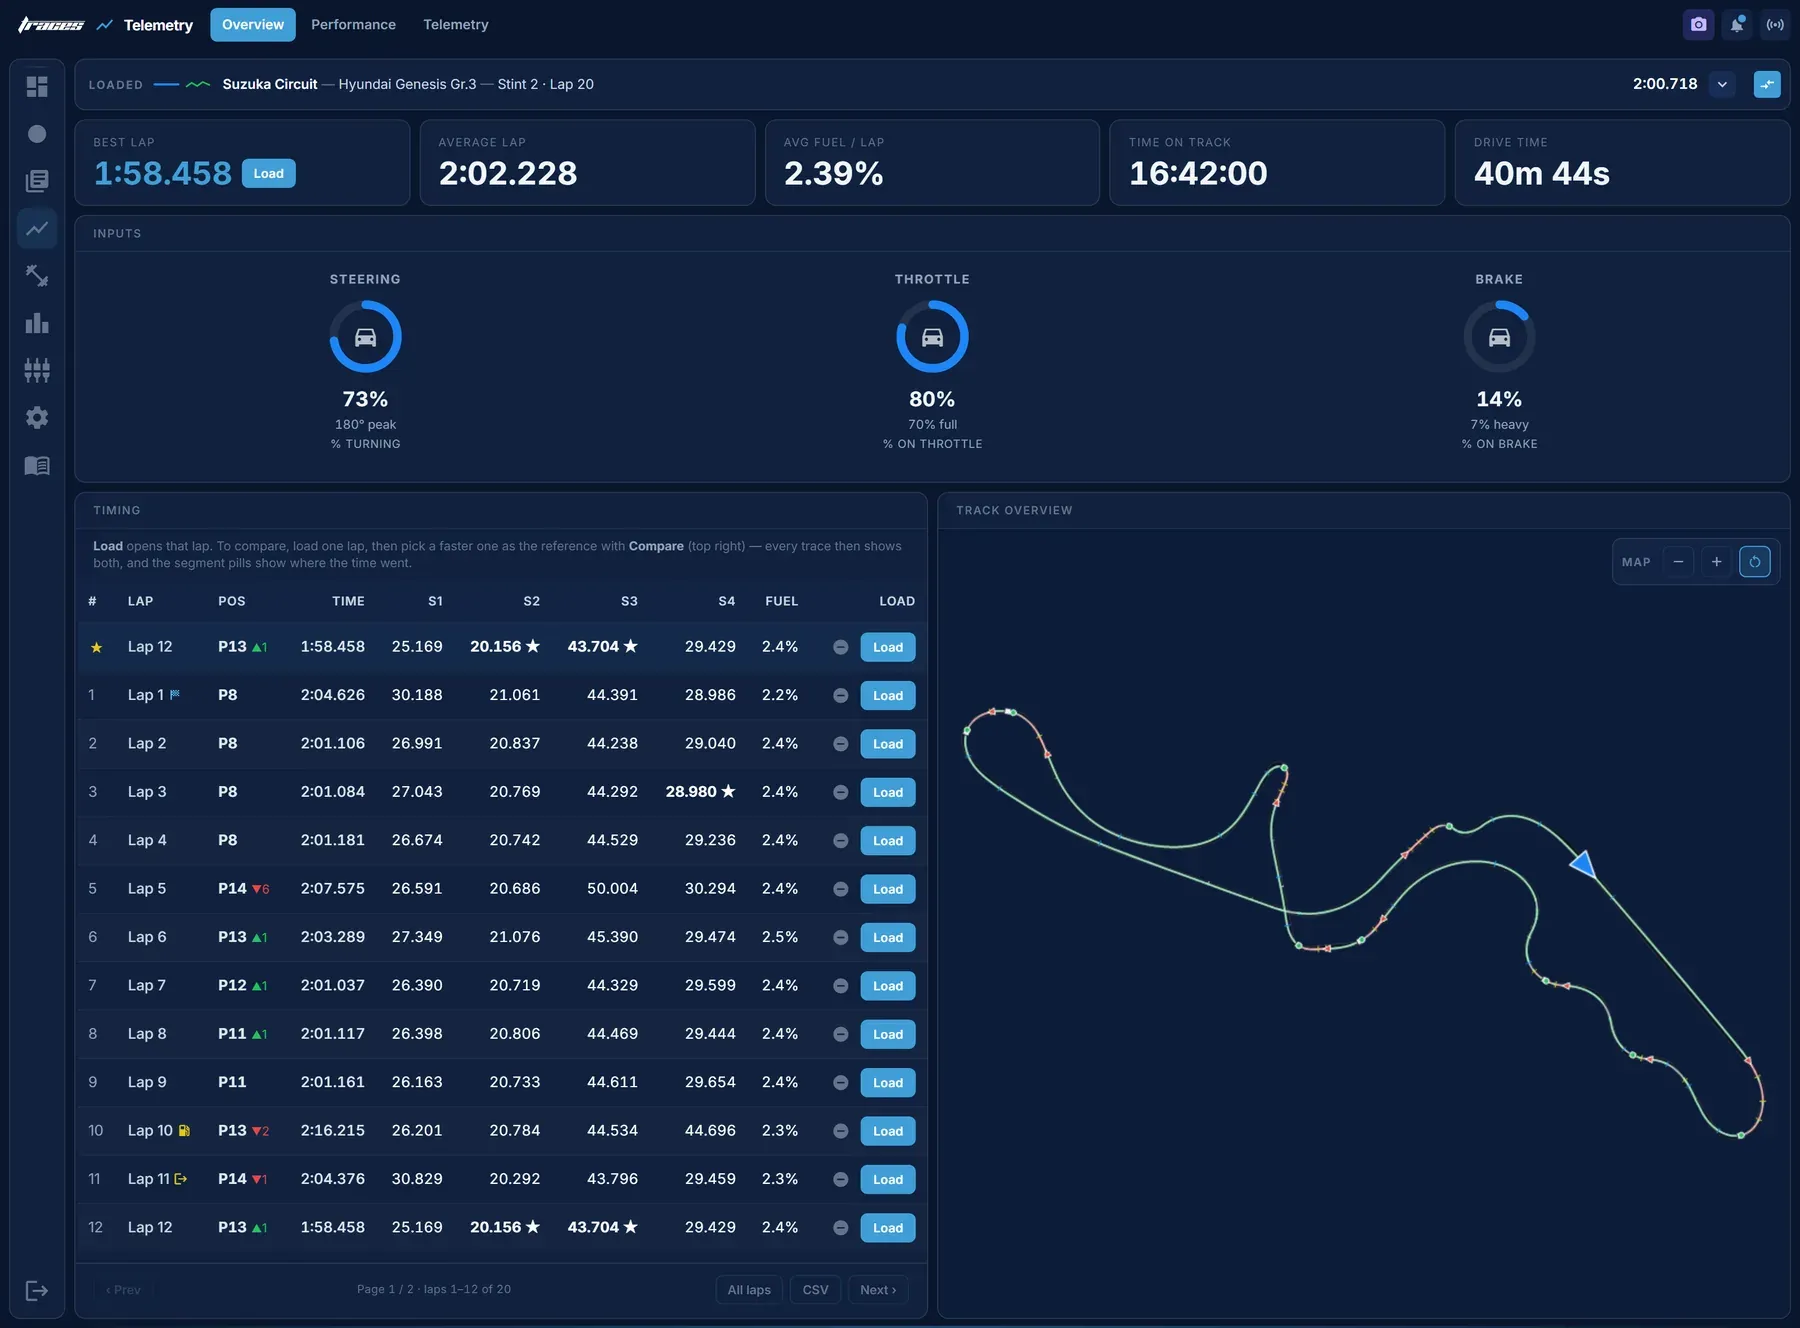Open the settings gear sidebar icon
Viewport: 1800px width, 1328px height.
(37, 418)
